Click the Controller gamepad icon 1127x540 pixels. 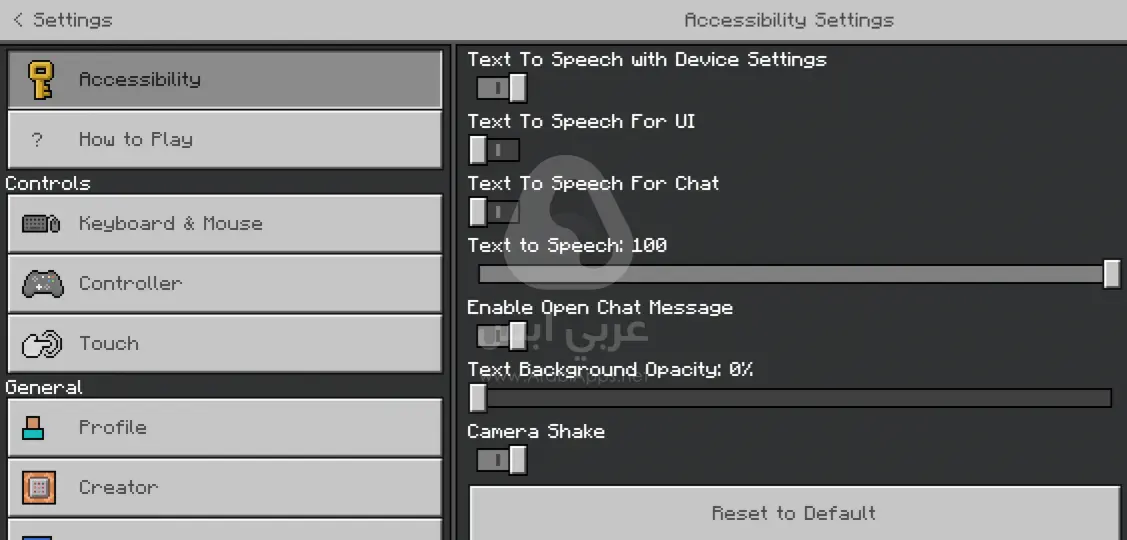click(x=42, y=284)
